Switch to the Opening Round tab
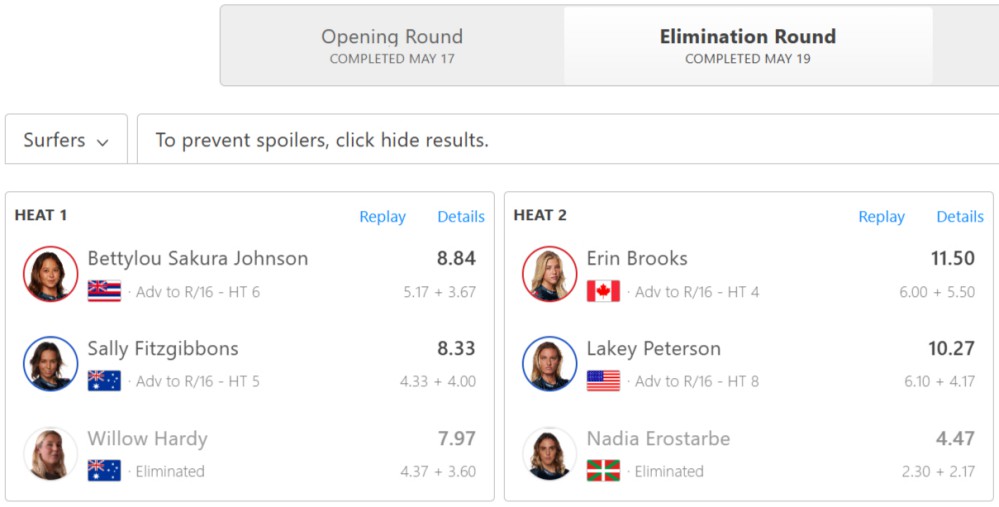 coord(392,46)
